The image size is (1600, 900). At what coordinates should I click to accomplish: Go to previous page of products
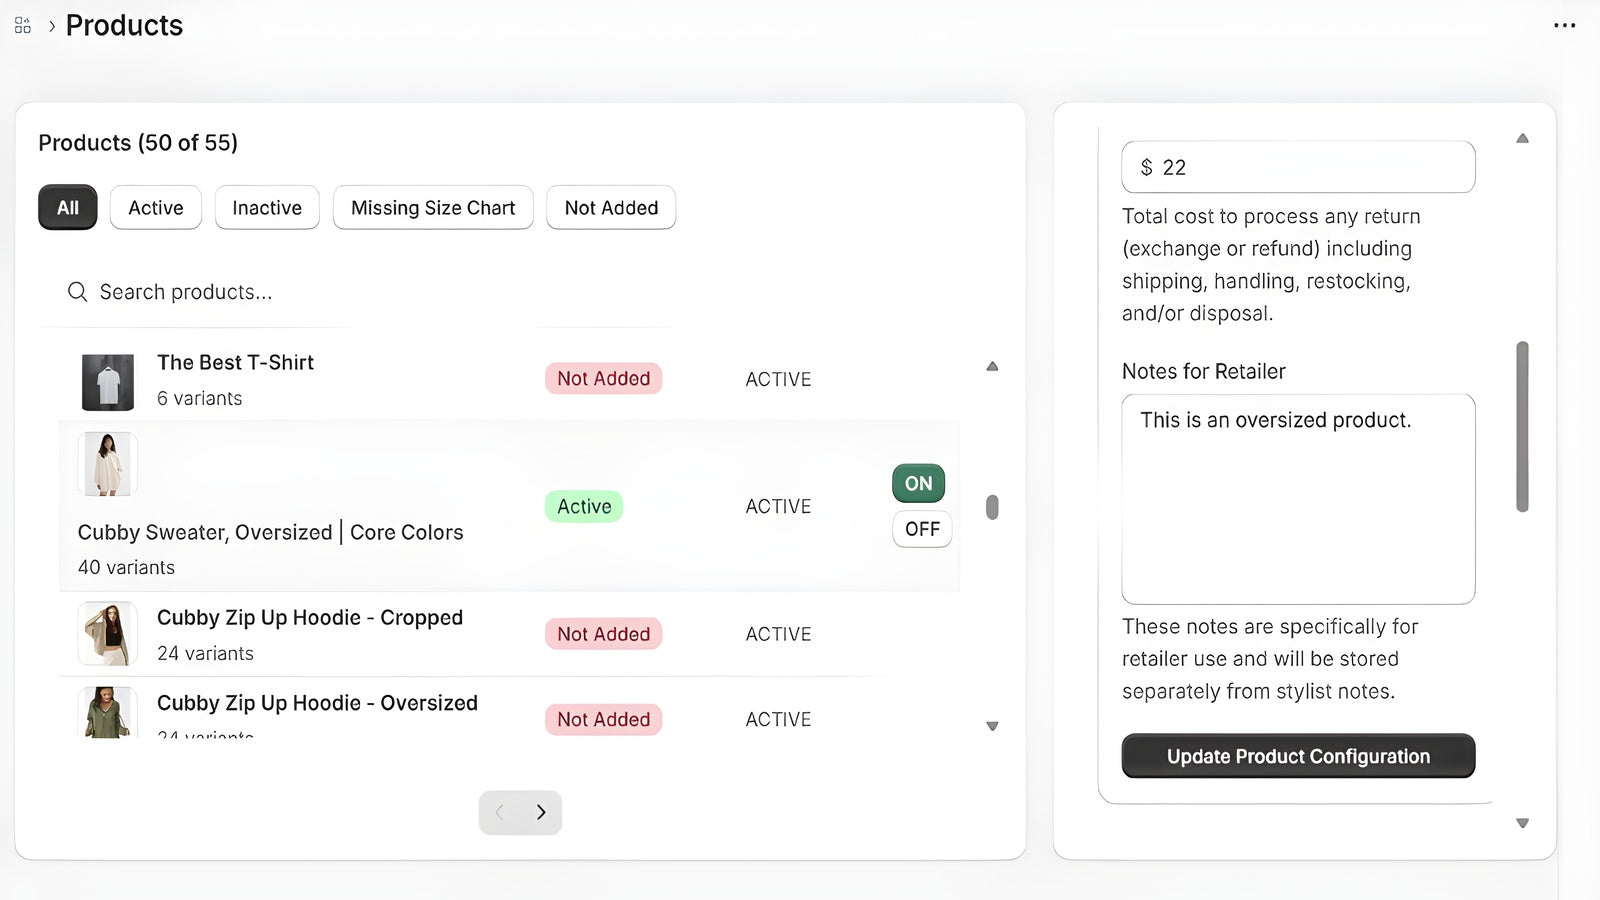coord(500,812)
